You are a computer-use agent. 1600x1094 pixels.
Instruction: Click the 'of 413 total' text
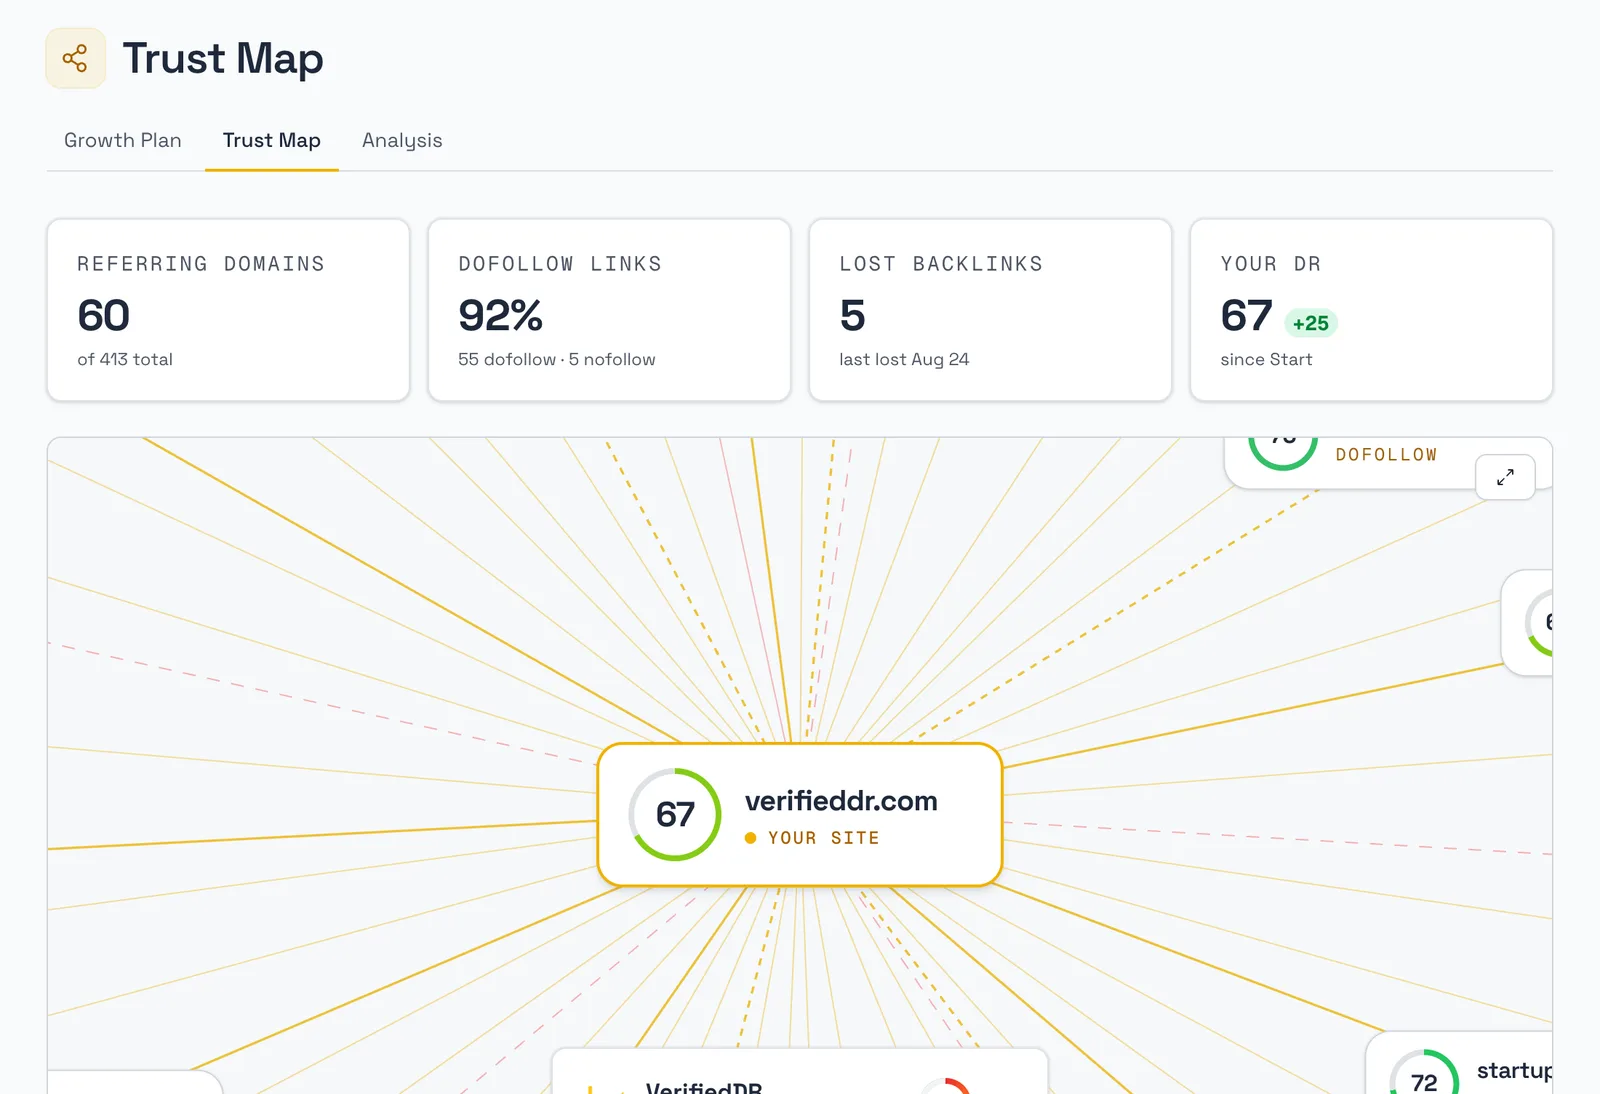125,359
